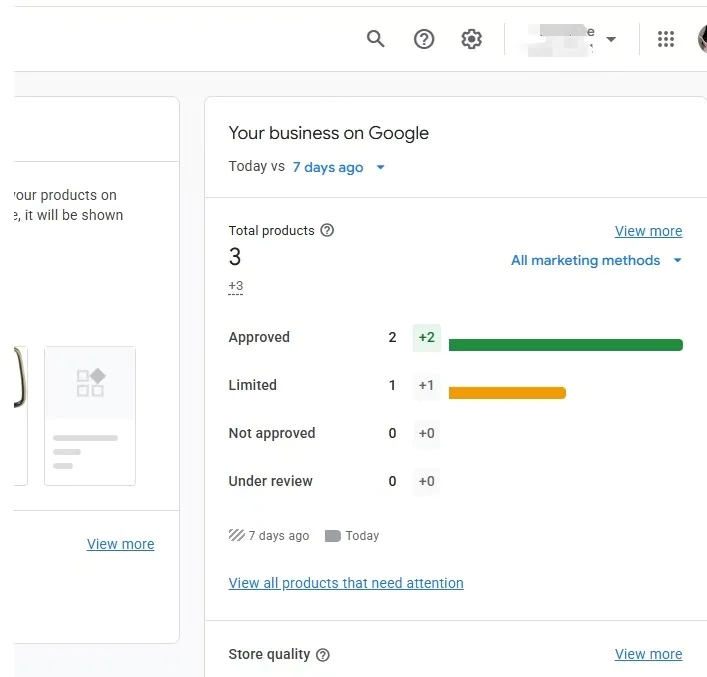Viewport: 707px width, 677px height.
Task: Click the +3 total products change
Action: click(236, 287)
